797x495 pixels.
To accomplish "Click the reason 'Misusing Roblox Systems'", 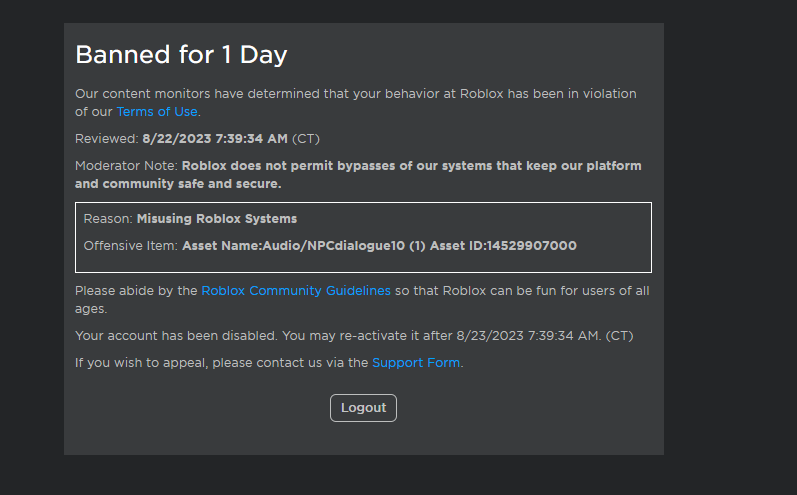I will coord(217,219).
